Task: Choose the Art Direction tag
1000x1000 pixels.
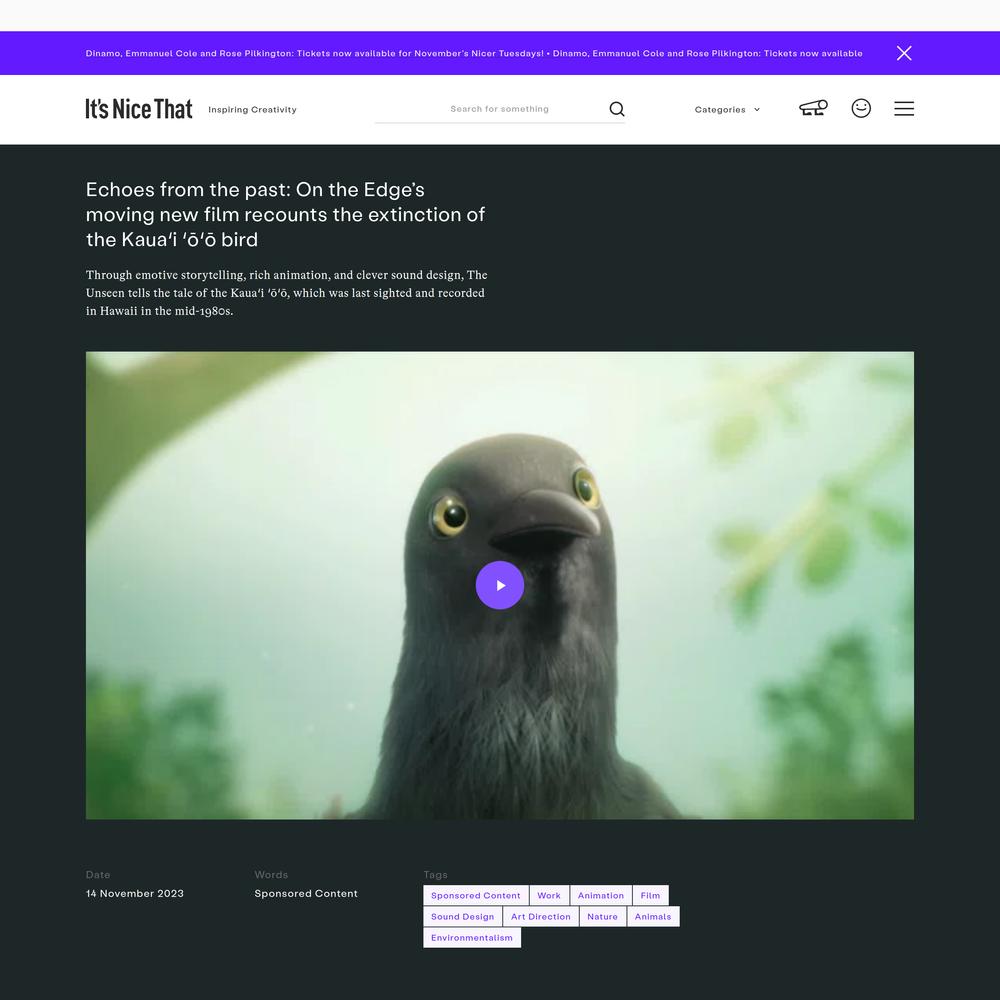Action: [x=541, y=916]
